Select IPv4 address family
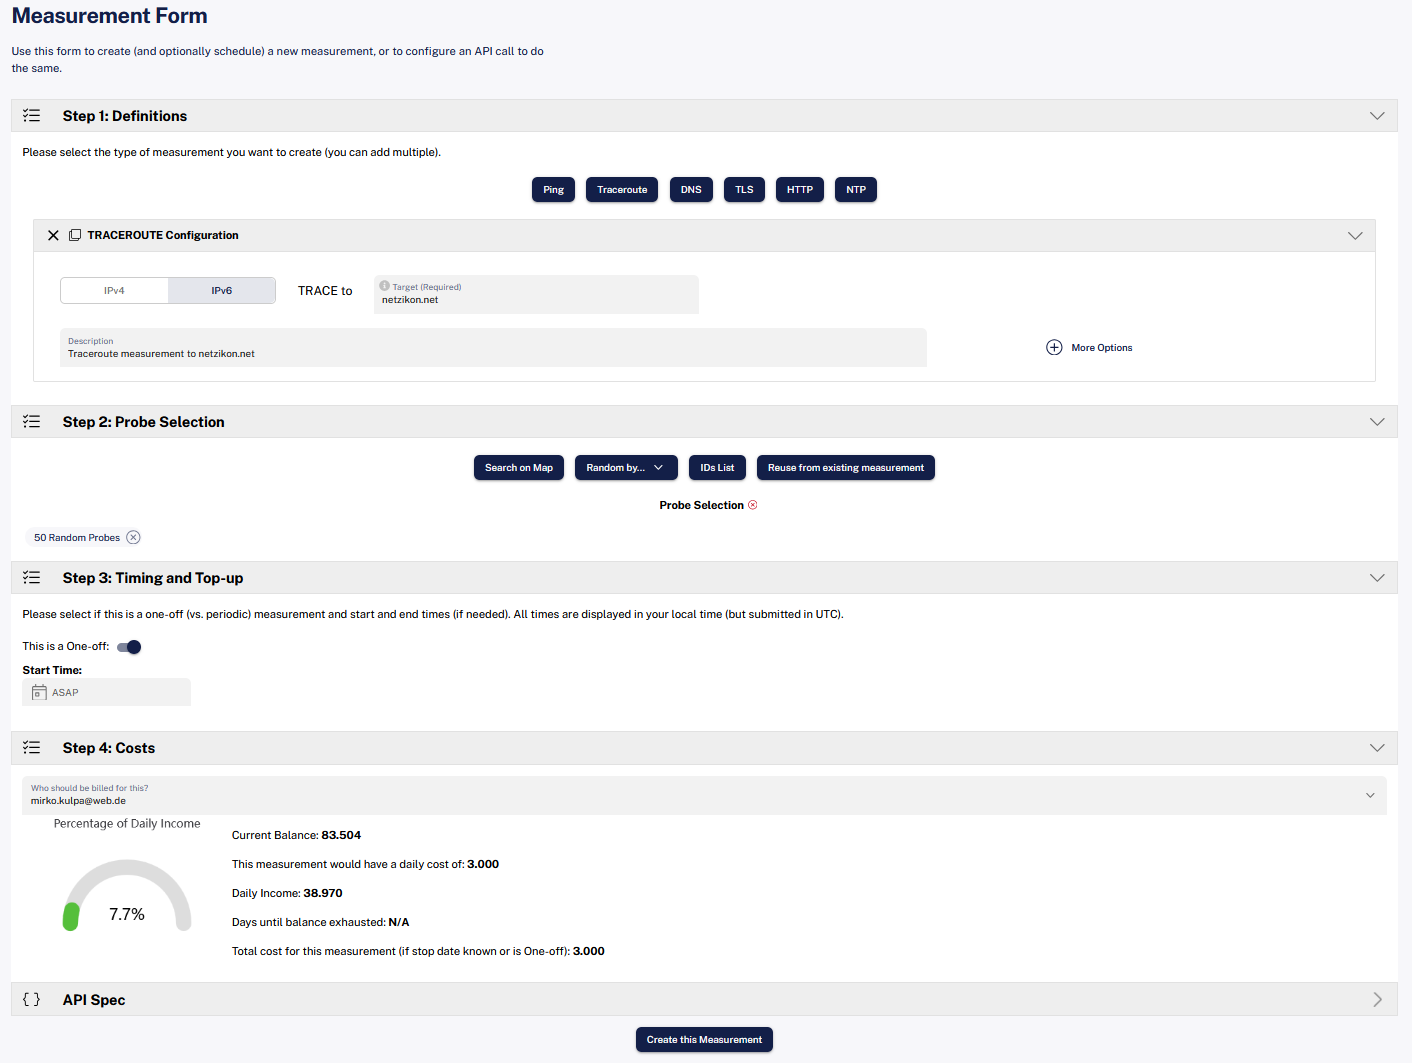This screenshot has width=1412, height=1063. point(114,291)
